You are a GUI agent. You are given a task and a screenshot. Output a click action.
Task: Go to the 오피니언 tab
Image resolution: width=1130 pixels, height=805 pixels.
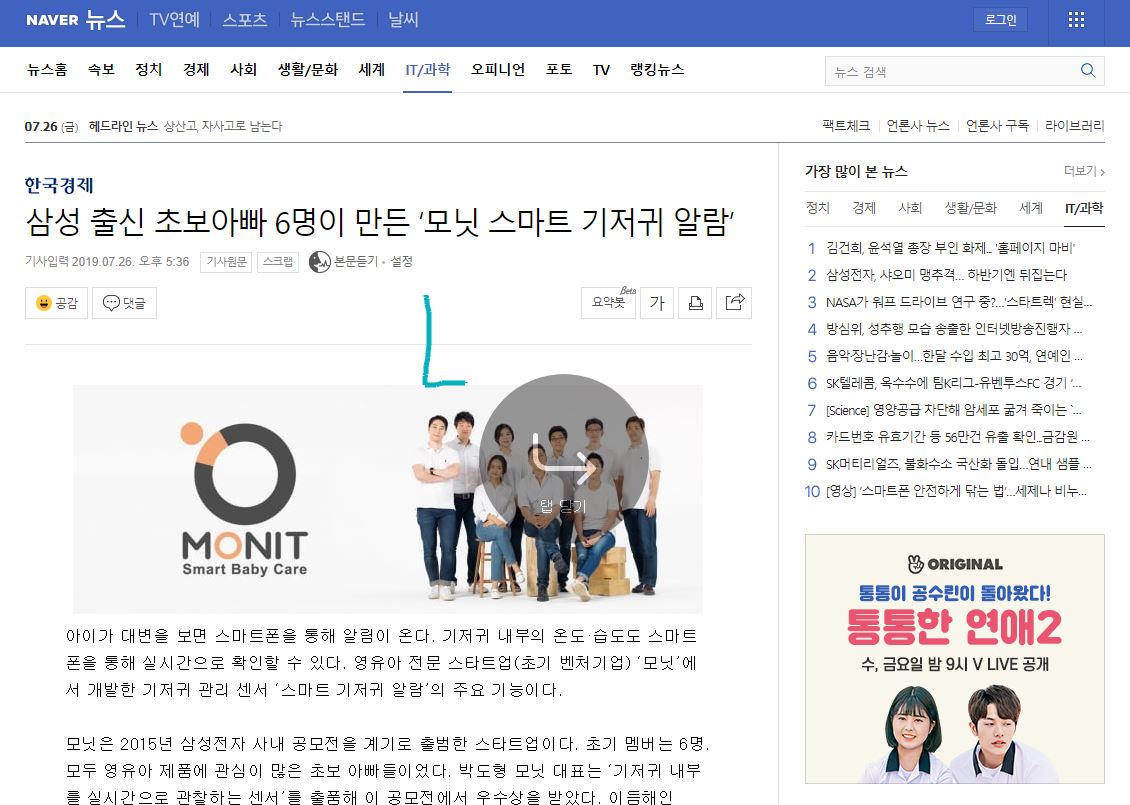pos(498,70)
